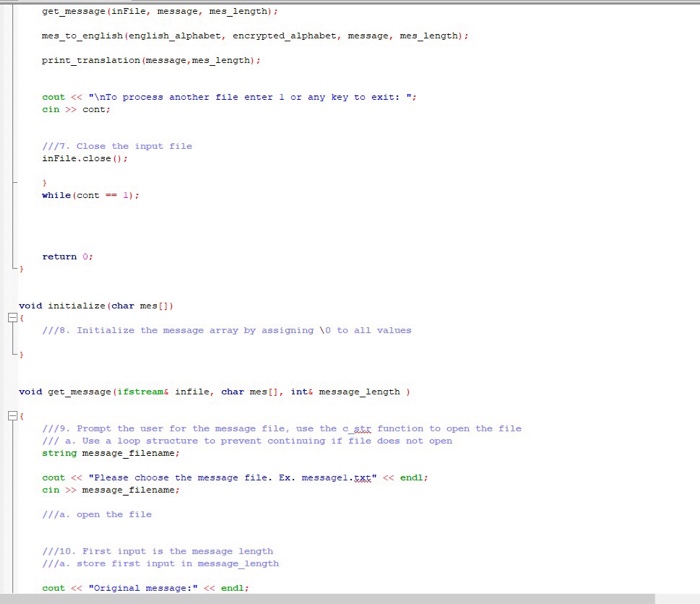Click the "Please choose the message file" cout line
The height and width of the screenshot is (604, 700).
(235, 478)
